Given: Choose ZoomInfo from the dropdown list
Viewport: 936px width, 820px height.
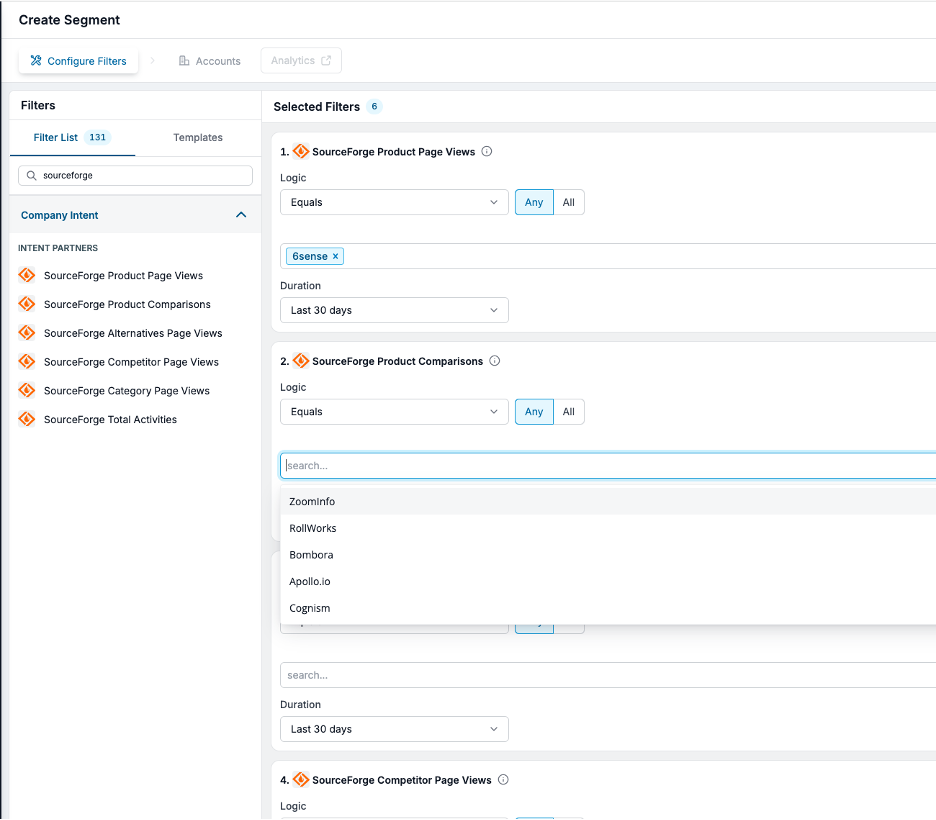Looking at the screenshot, I should (608, 501).
